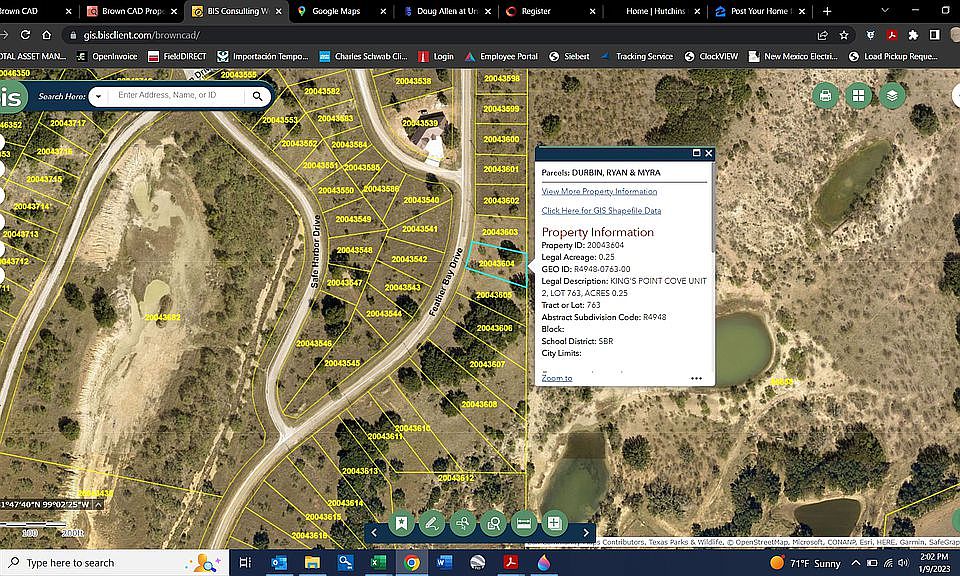Open View More Property Information link
960x576 pixels.
(x=599, y=192)
